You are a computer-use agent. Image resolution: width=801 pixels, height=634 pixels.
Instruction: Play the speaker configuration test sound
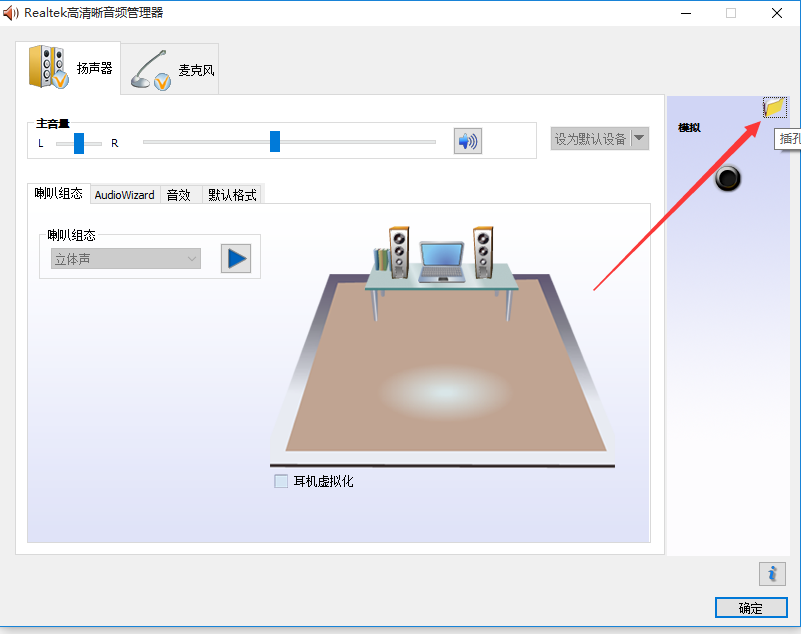tap(236, 259)
